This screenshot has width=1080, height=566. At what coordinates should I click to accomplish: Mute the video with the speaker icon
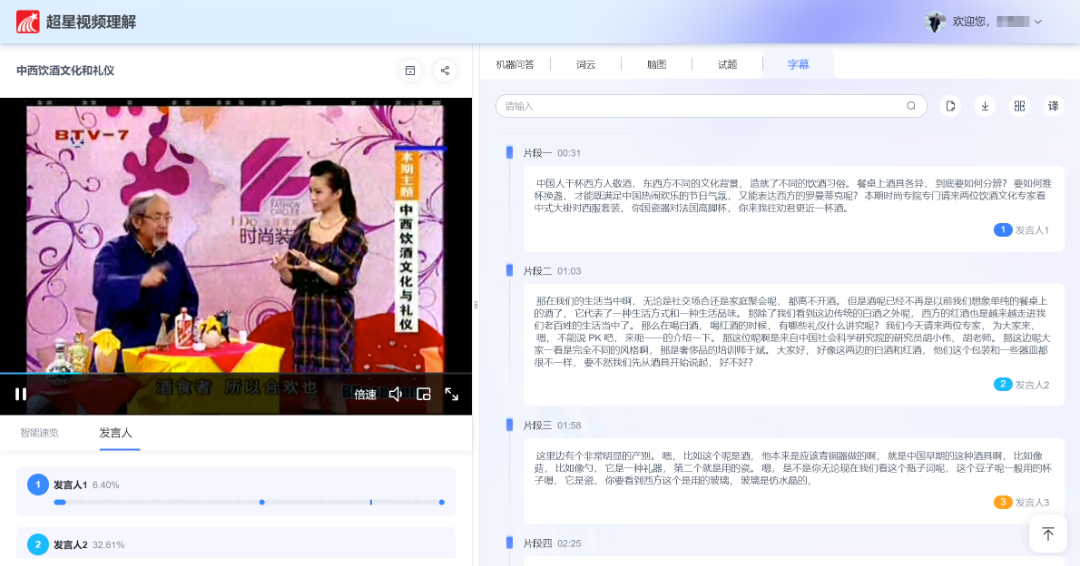coord(395,394)
